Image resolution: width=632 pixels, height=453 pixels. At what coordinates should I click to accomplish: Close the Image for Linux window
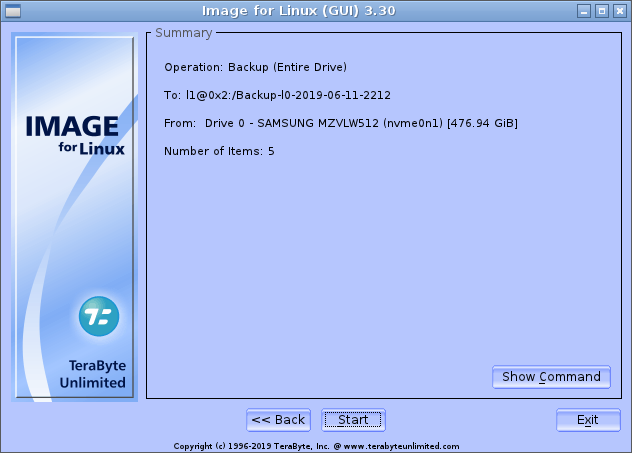[620, 11]
